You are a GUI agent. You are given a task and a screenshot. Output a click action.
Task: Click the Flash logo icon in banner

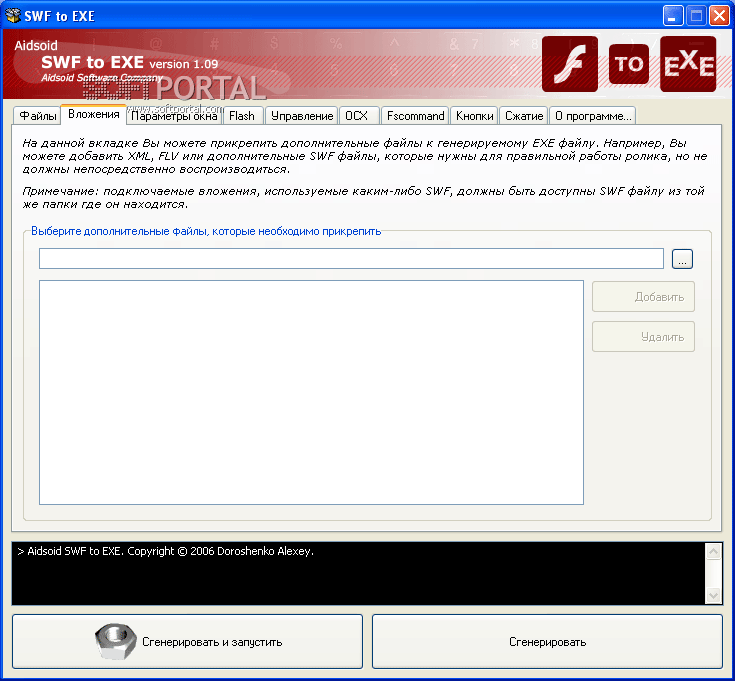click(570, 64)
